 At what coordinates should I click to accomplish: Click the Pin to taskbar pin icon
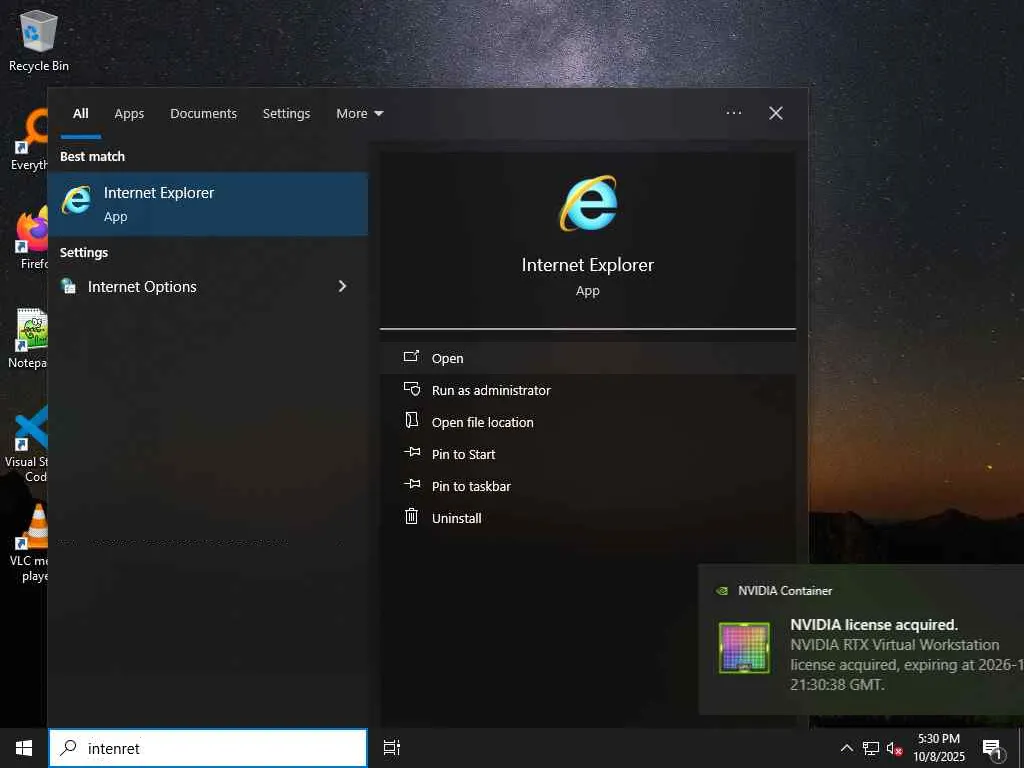412,484
